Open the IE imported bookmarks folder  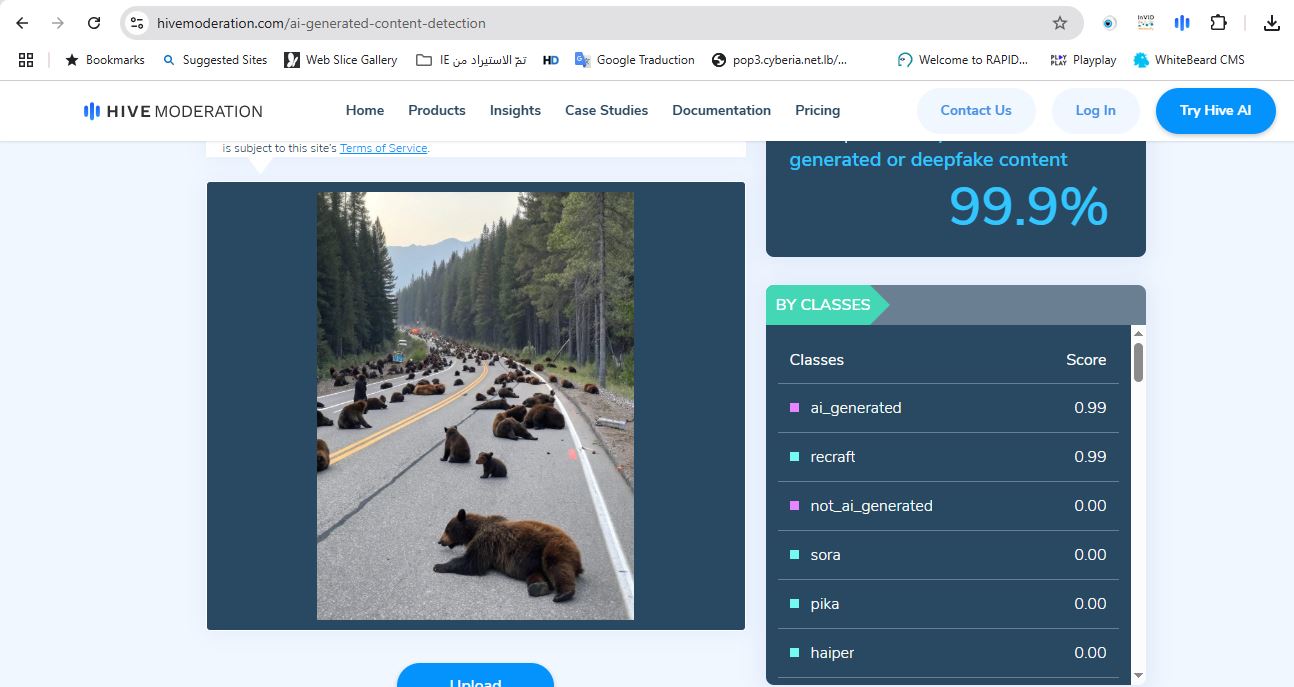470,60
